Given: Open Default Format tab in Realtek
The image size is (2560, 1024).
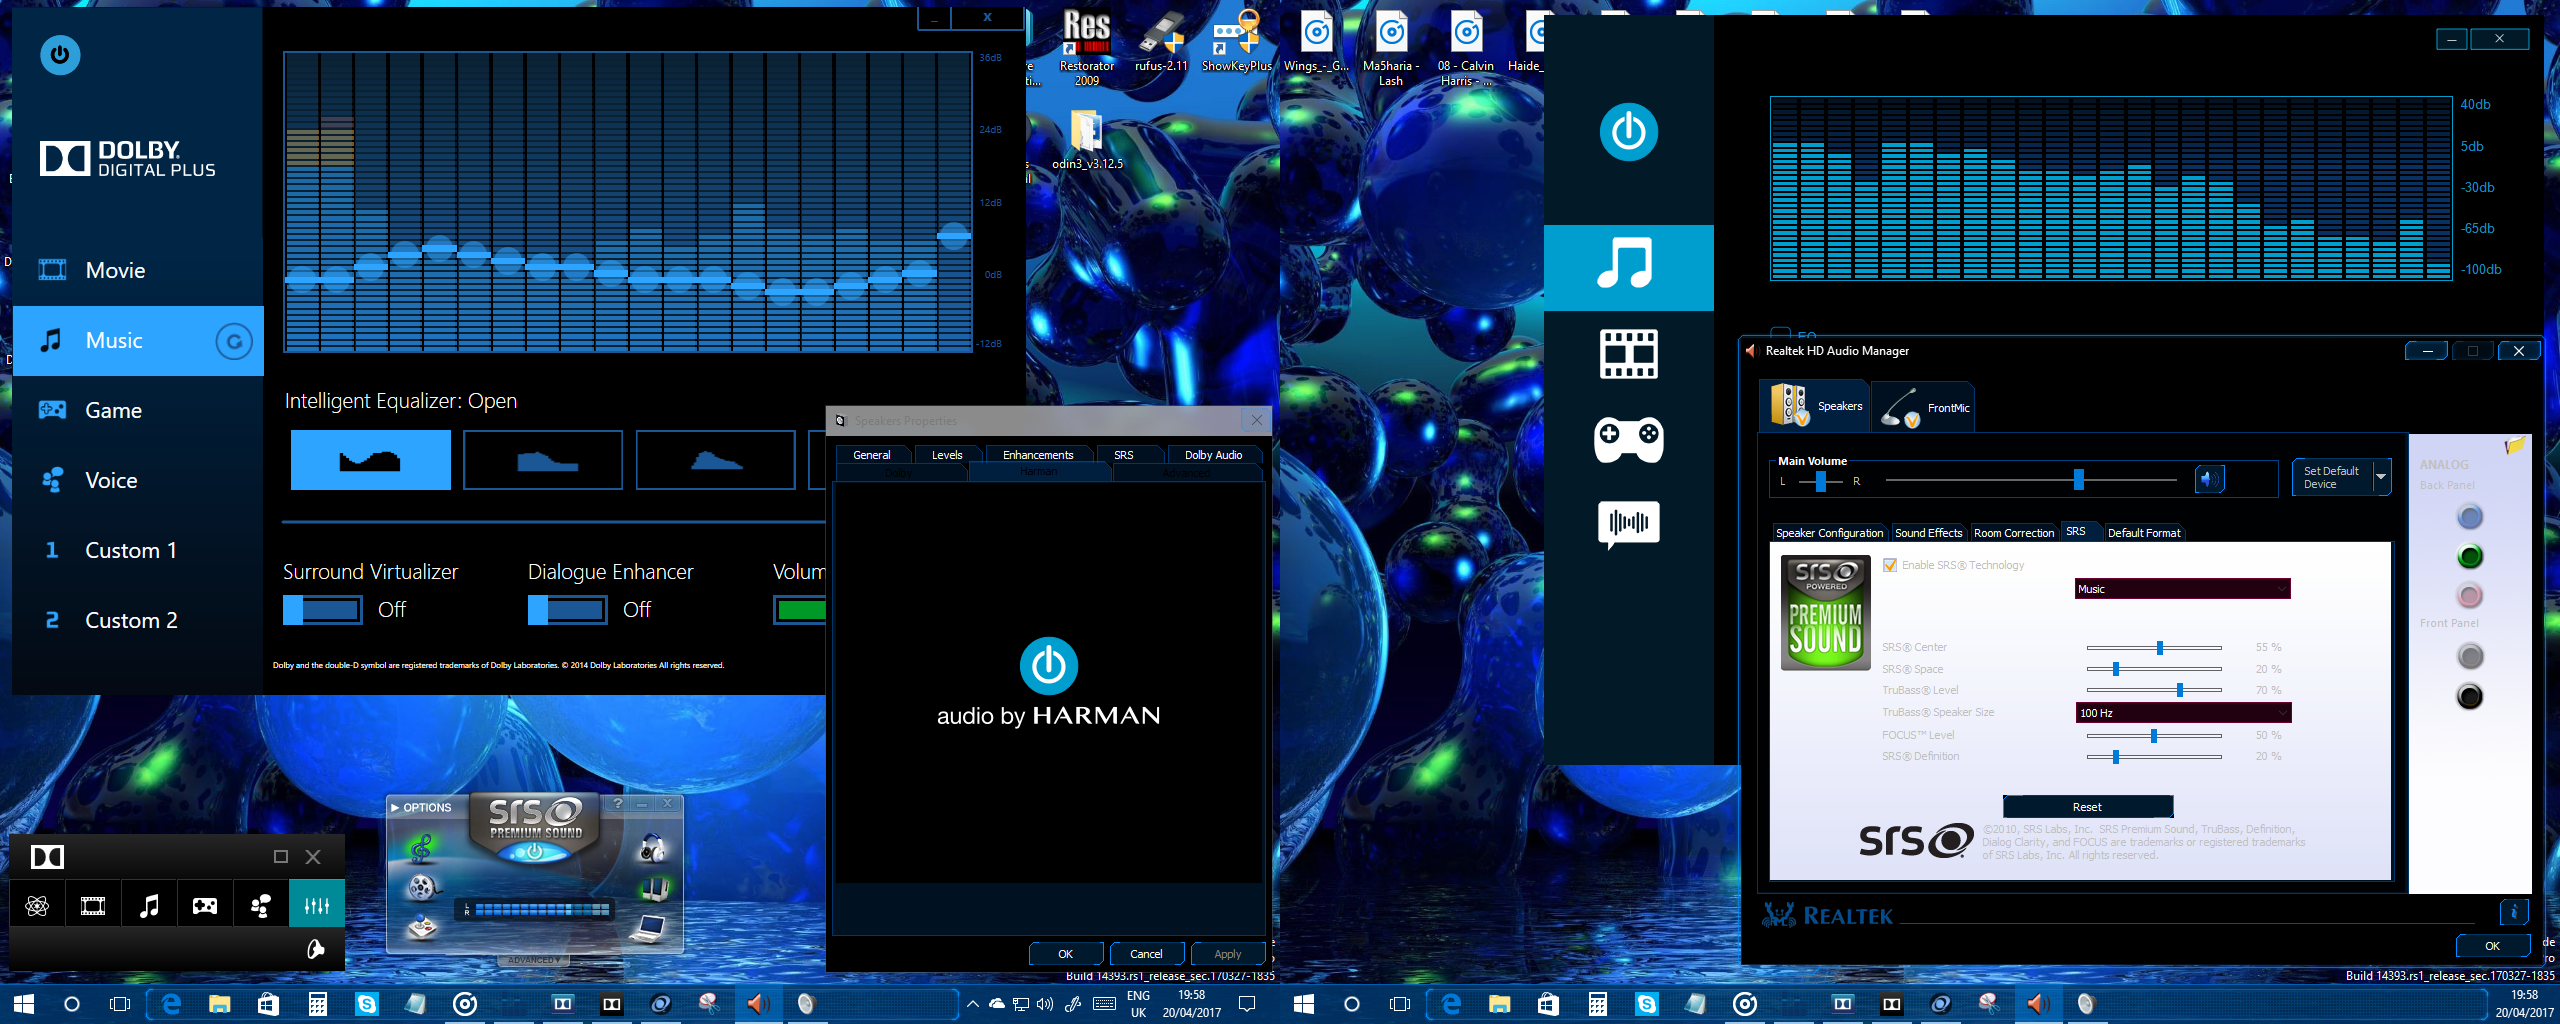Looking at the screenshot, I should pos(2144,533).
